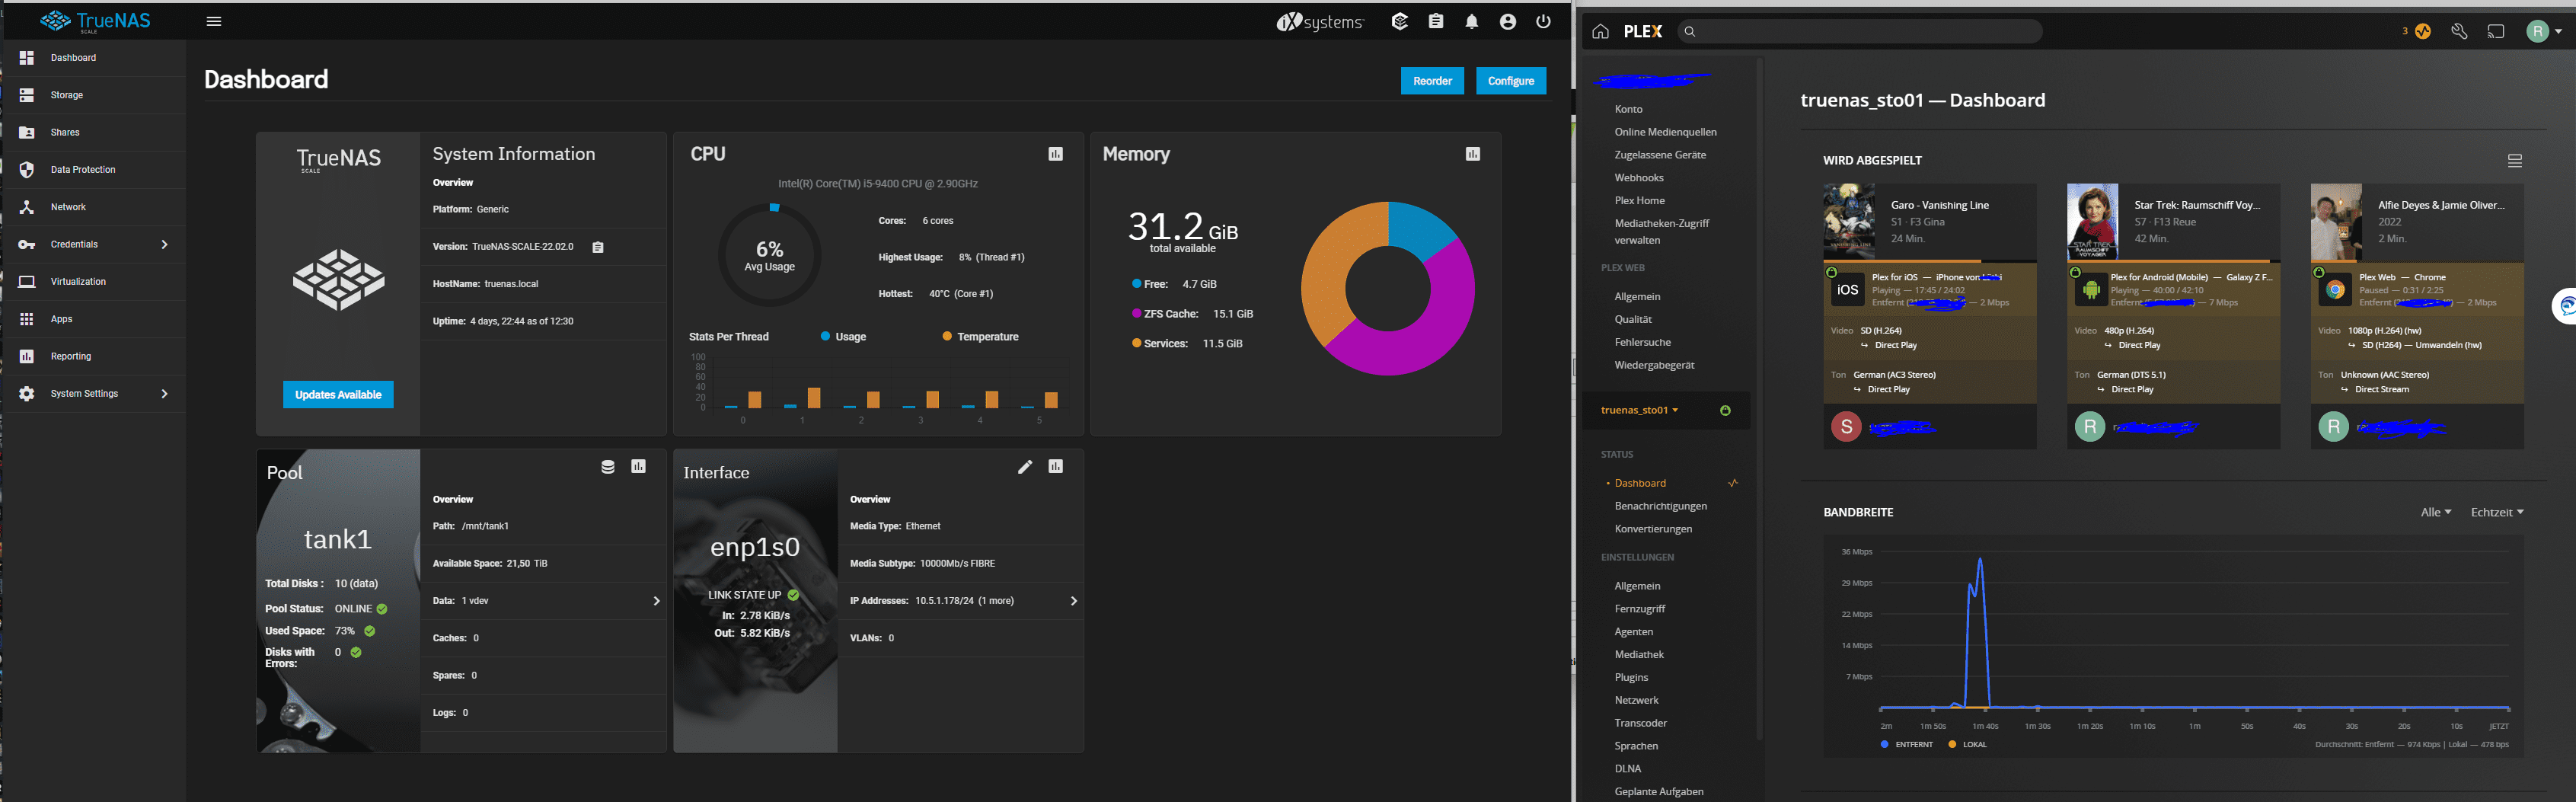Go to Plex home icon
Screen dimensions: 2576x802
coord(1601,31)
